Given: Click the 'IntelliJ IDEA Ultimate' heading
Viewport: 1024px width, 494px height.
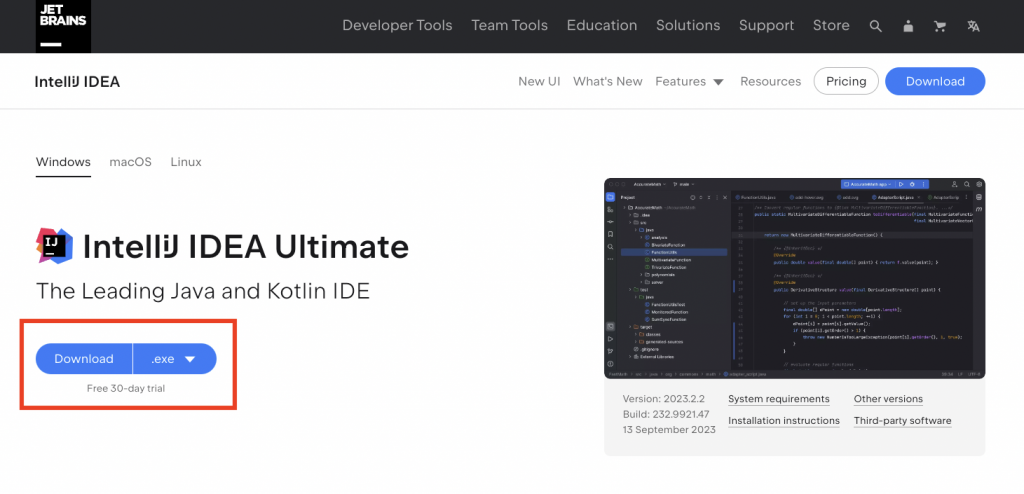Looking at the screenshot, I should tap(246, 246).
